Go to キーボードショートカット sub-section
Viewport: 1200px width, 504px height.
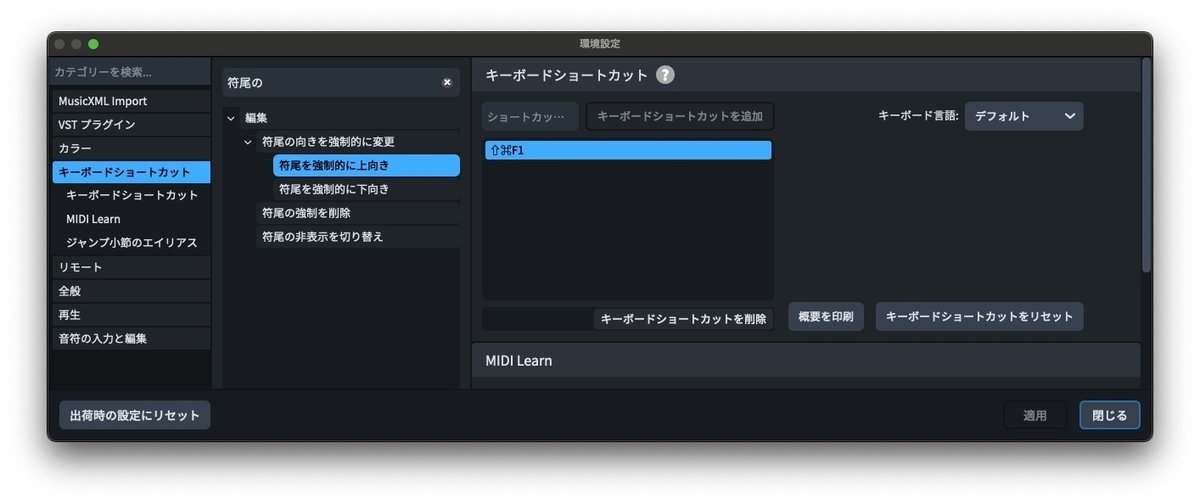(x=132, y=195)
